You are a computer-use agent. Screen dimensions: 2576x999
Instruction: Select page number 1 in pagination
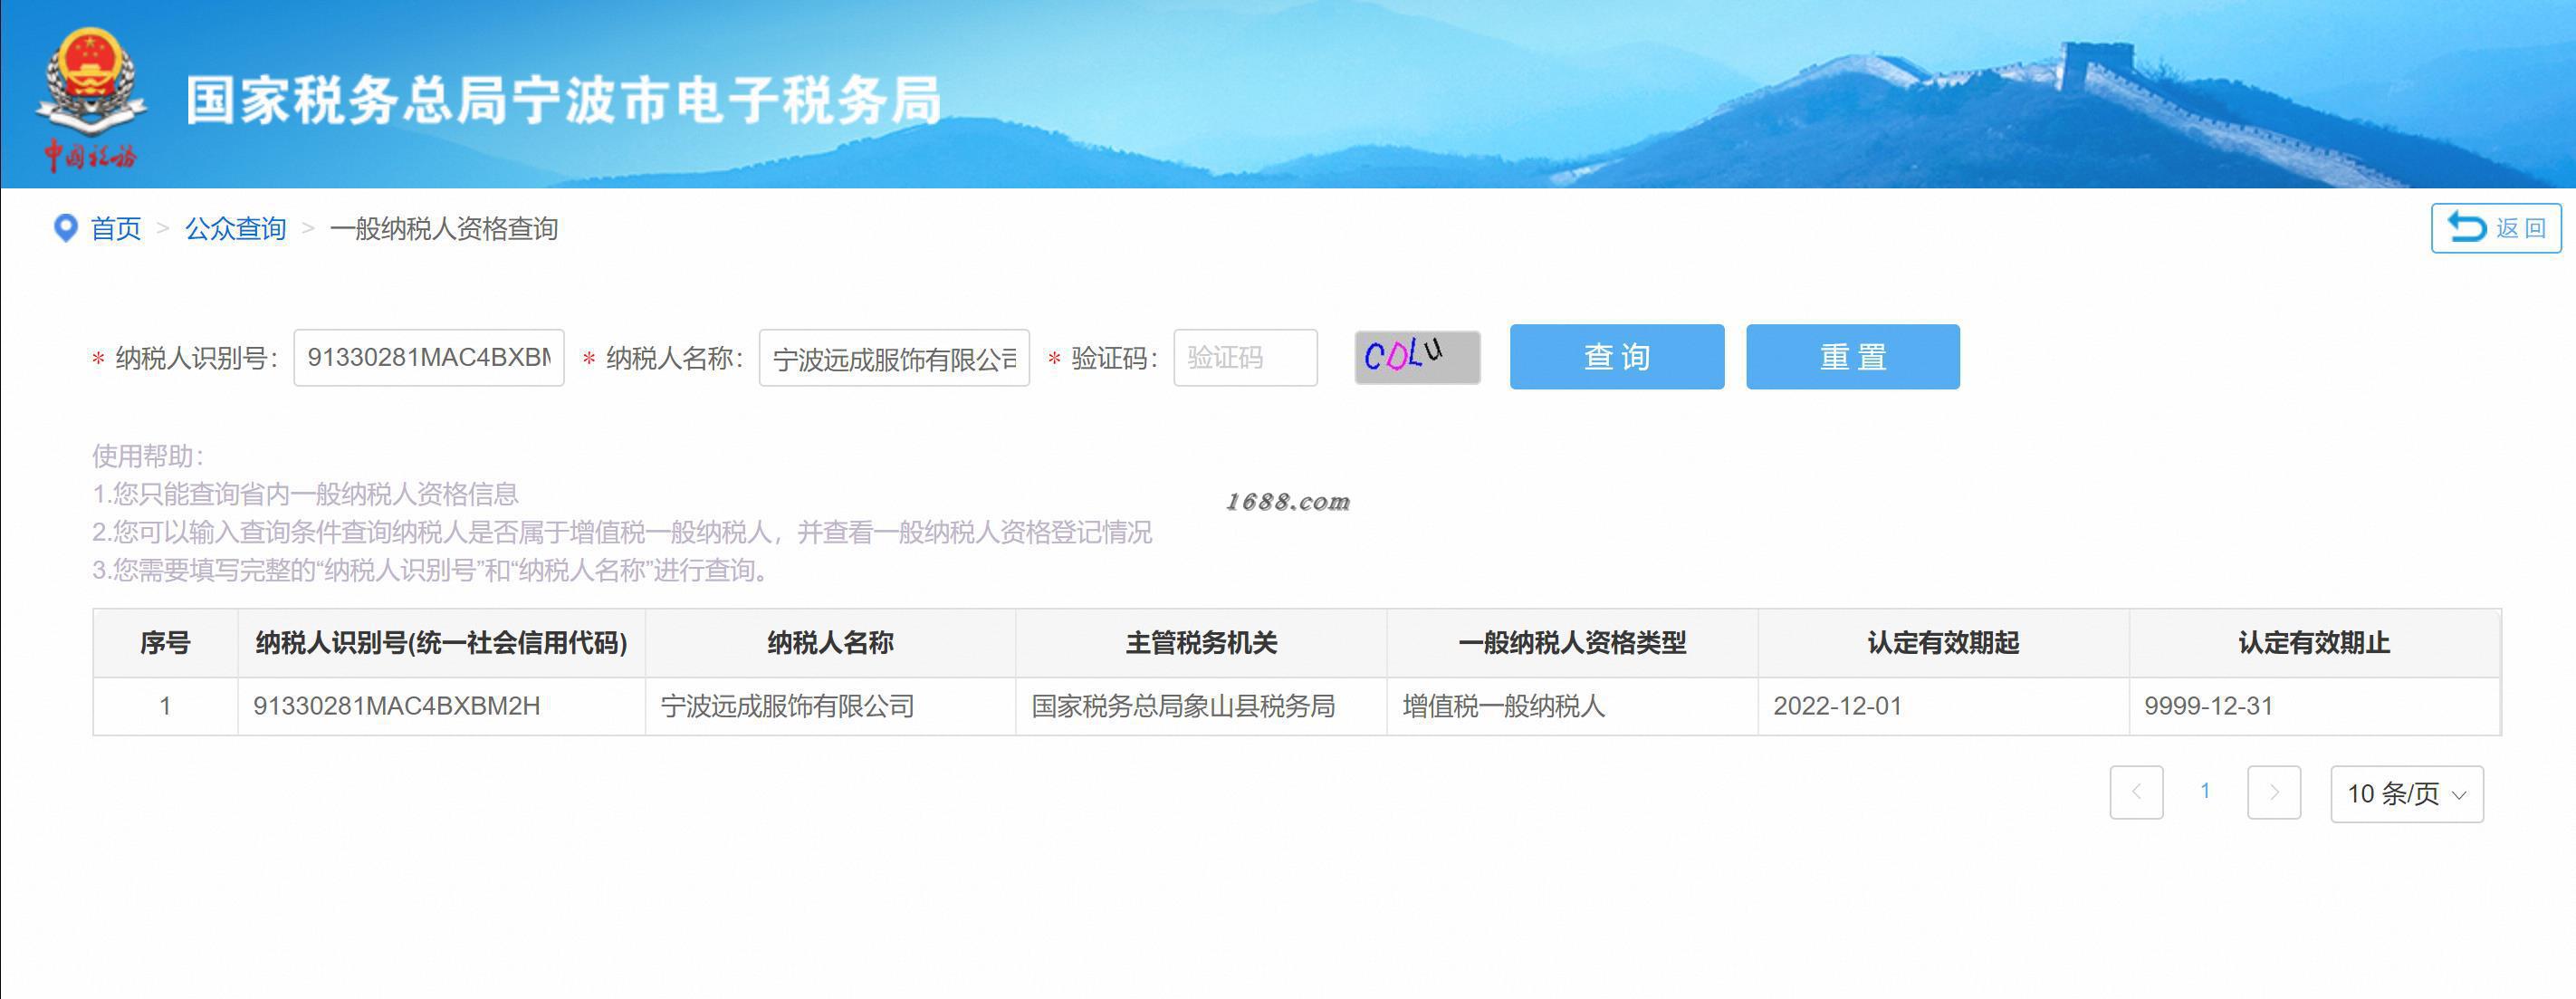2205,792
